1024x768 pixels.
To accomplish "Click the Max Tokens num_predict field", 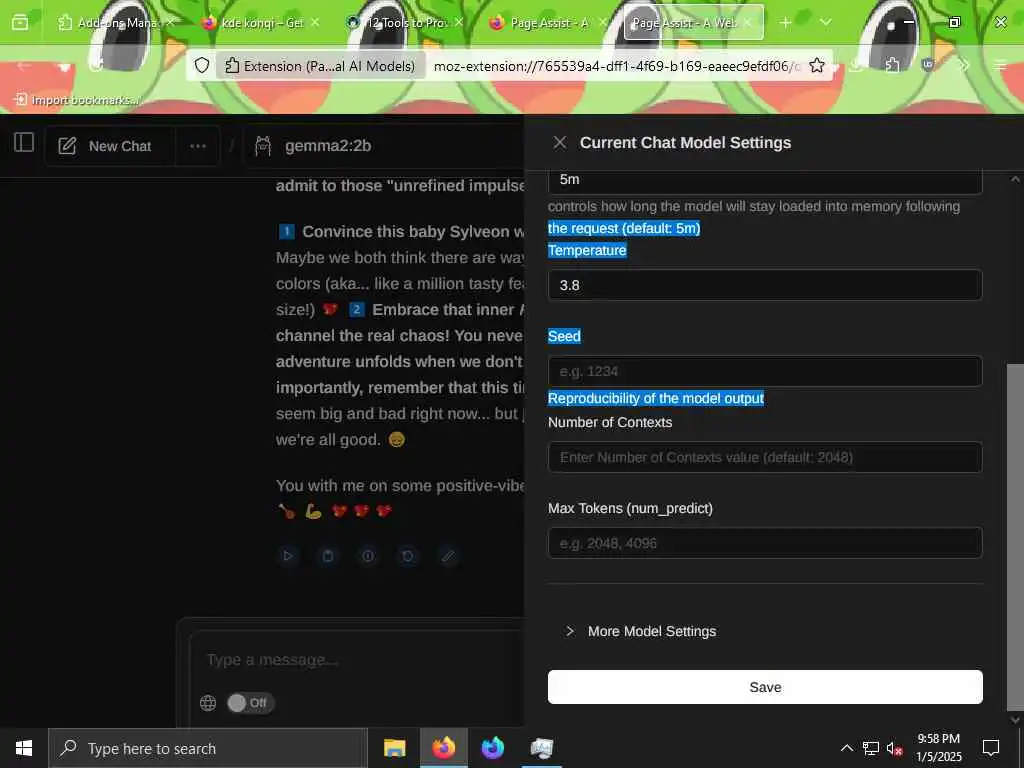I will tap(765, 543).
